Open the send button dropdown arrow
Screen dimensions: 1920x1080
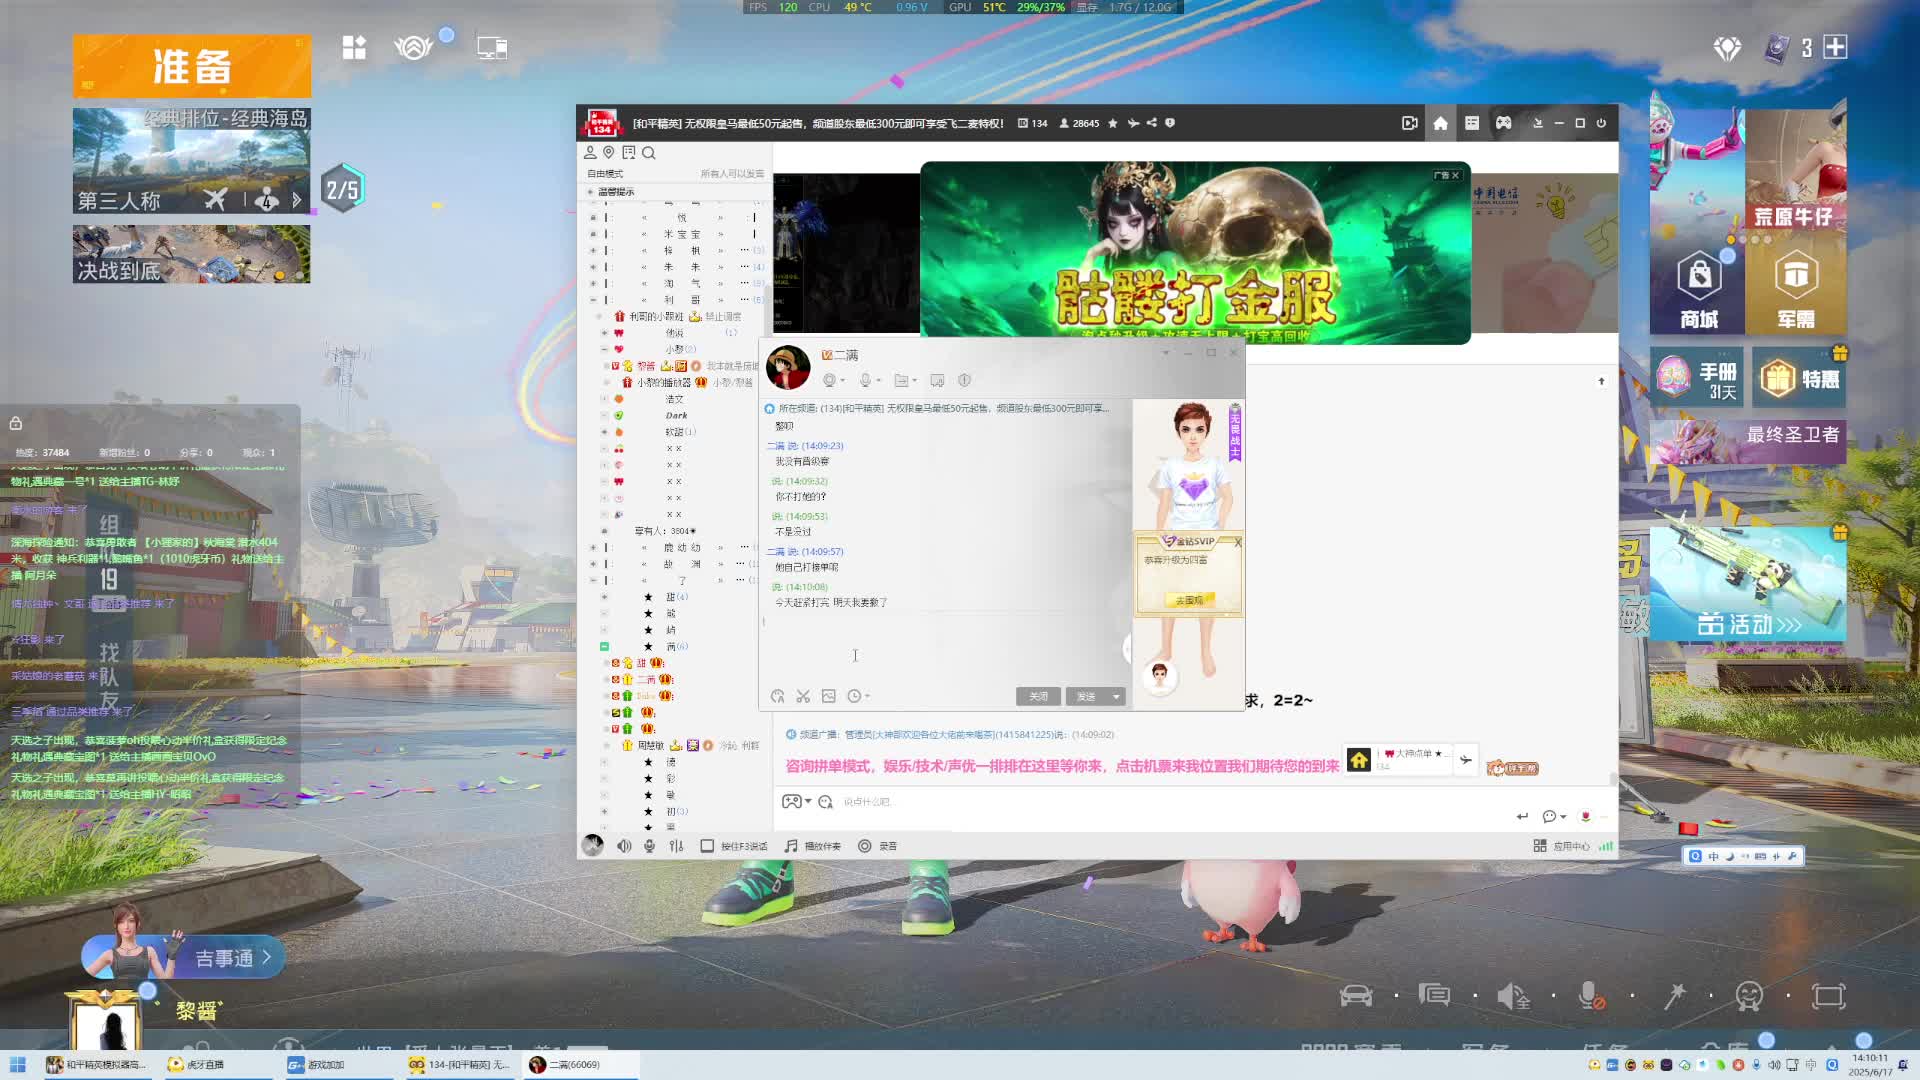click(x=1116, y=697)
